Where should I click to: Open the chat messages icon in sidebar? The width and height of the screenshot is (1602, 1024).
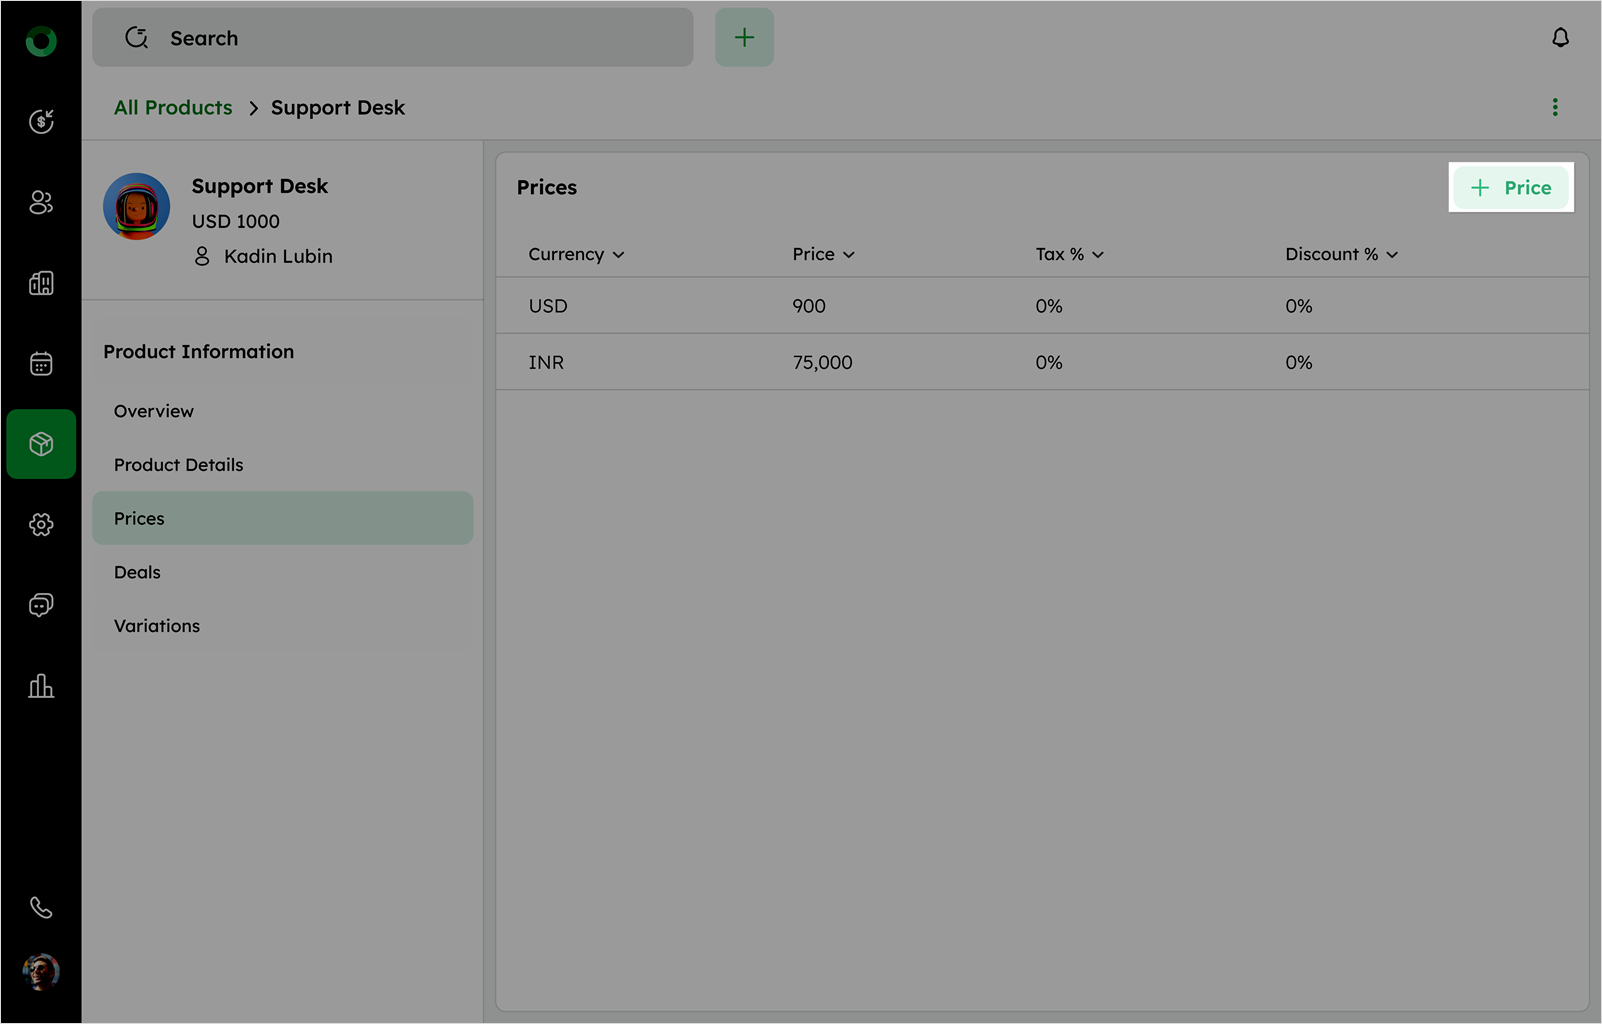pos(41,605)
